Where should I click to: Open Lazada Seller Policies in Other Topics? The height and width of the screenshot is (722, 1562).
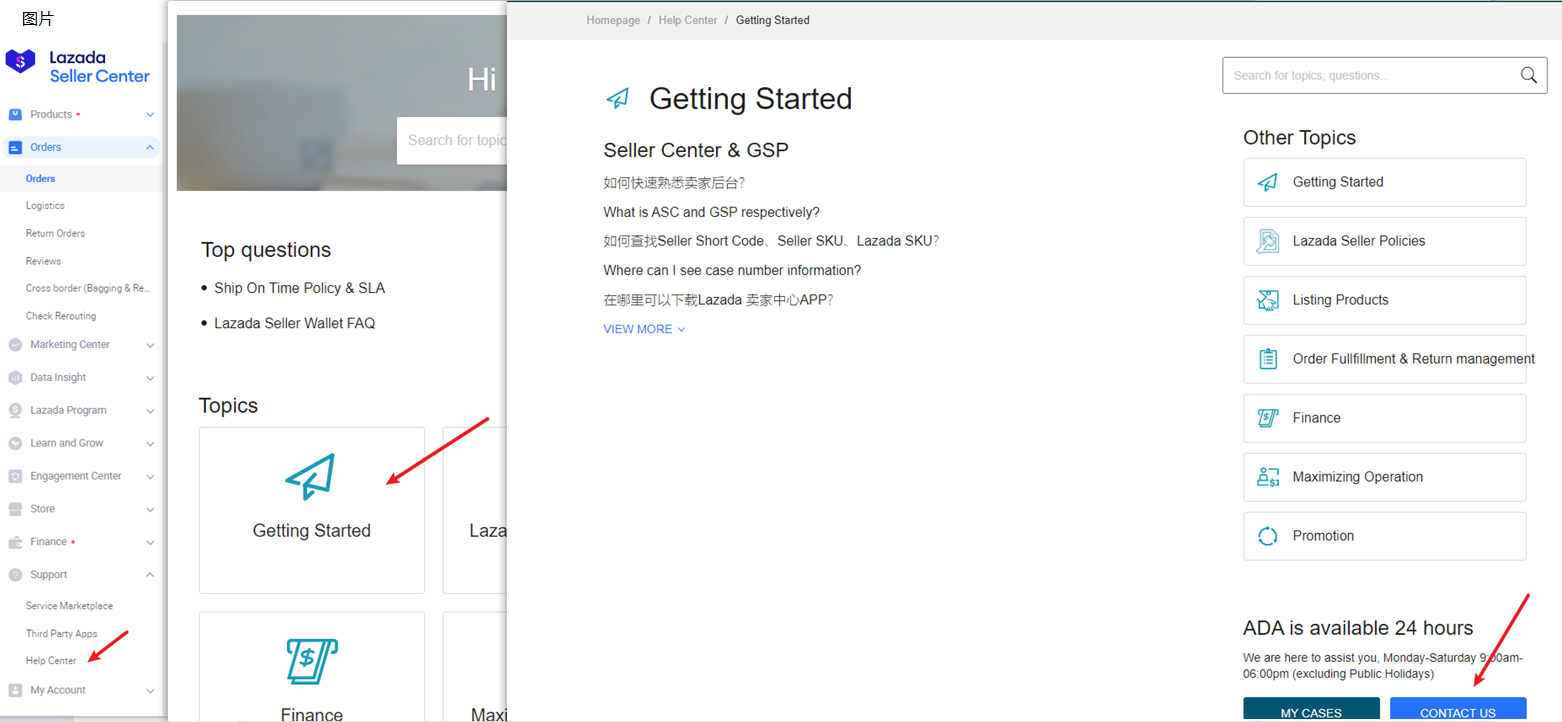pyautogui.click(x=1385, y=241)
